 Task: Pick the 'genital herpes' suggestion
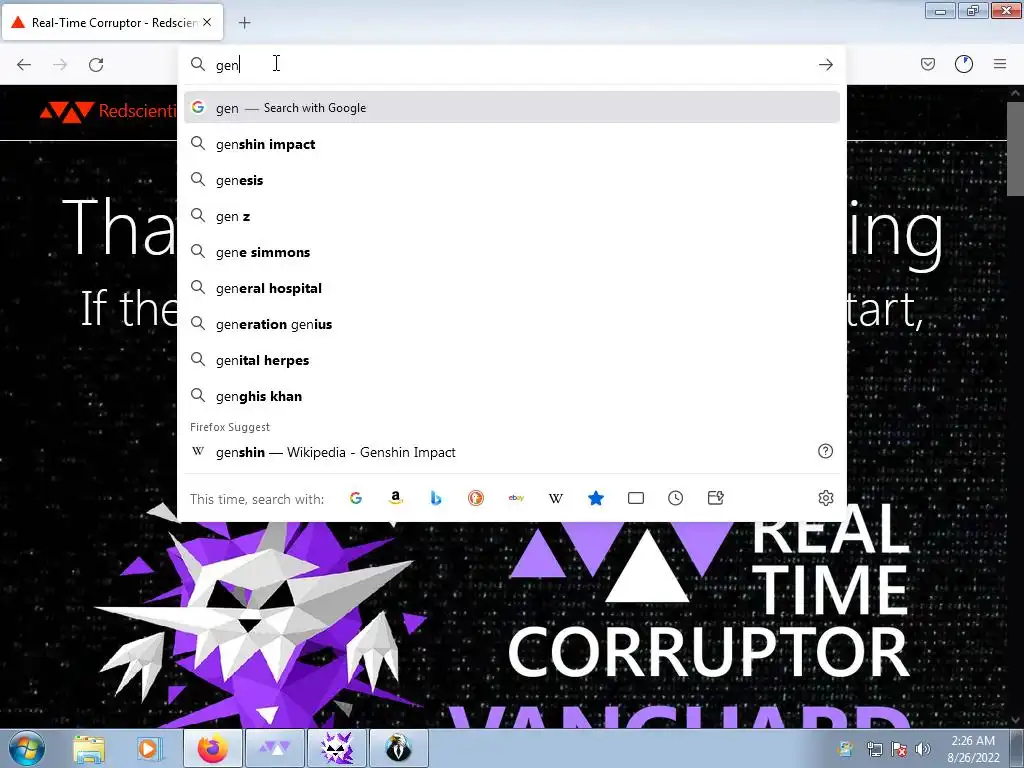[511, 360]
